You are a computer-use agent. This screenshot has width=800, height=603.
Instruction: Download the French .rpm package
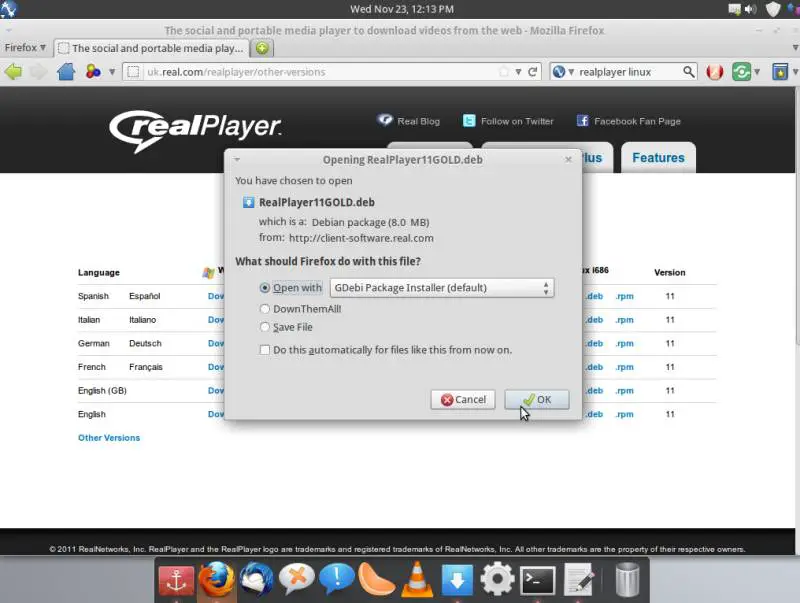click(x=624, y=367)
